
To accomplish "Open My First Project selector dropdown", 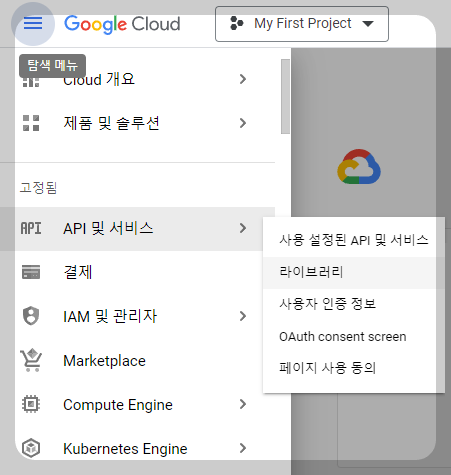I will pos(302,24).
